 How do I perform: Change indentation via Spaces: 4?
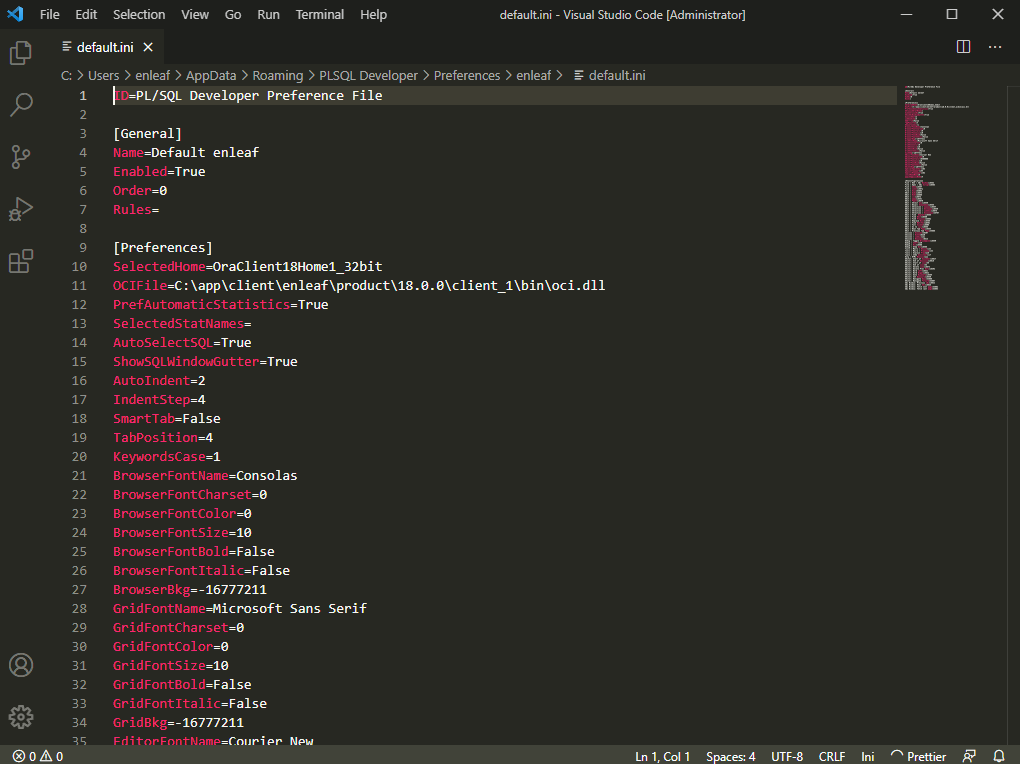pyautogui.click(x=731, y=756)
